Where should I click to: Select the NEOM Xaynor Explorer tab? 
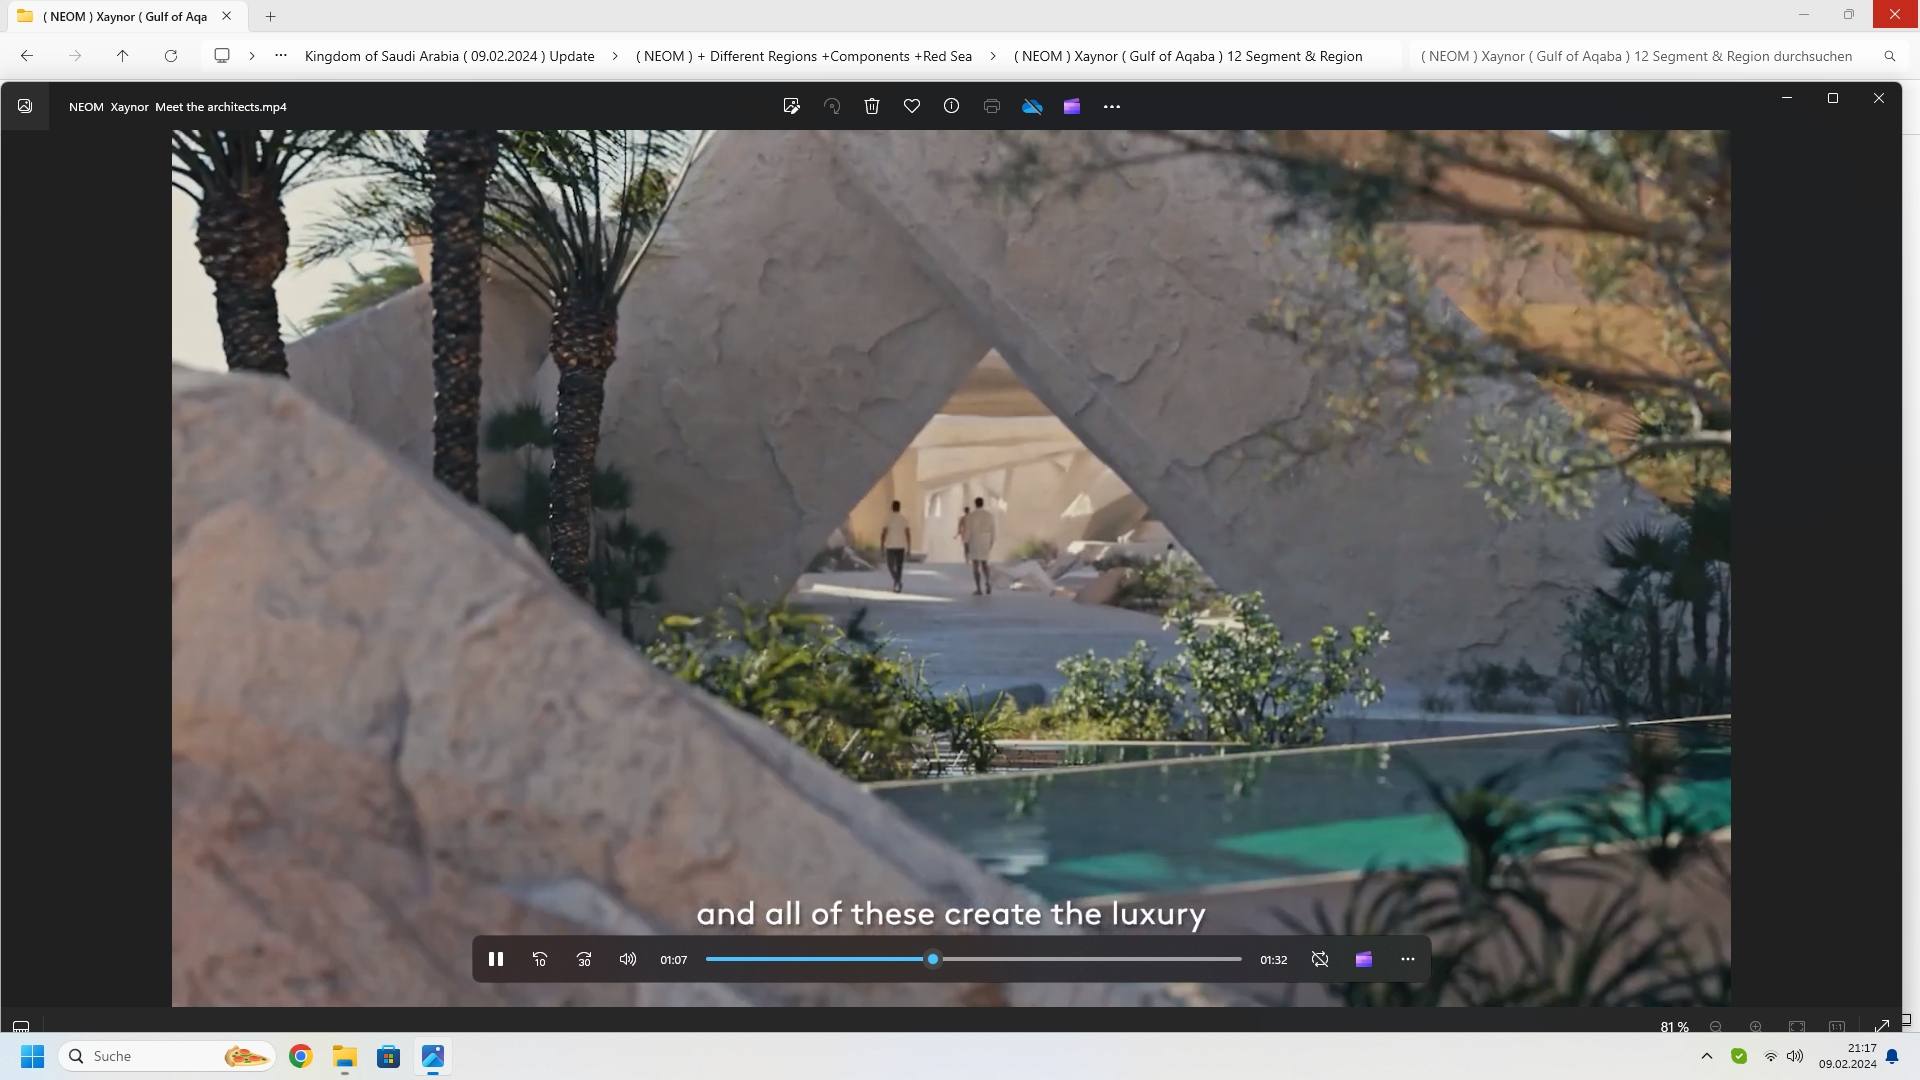(x=125, y=16)
